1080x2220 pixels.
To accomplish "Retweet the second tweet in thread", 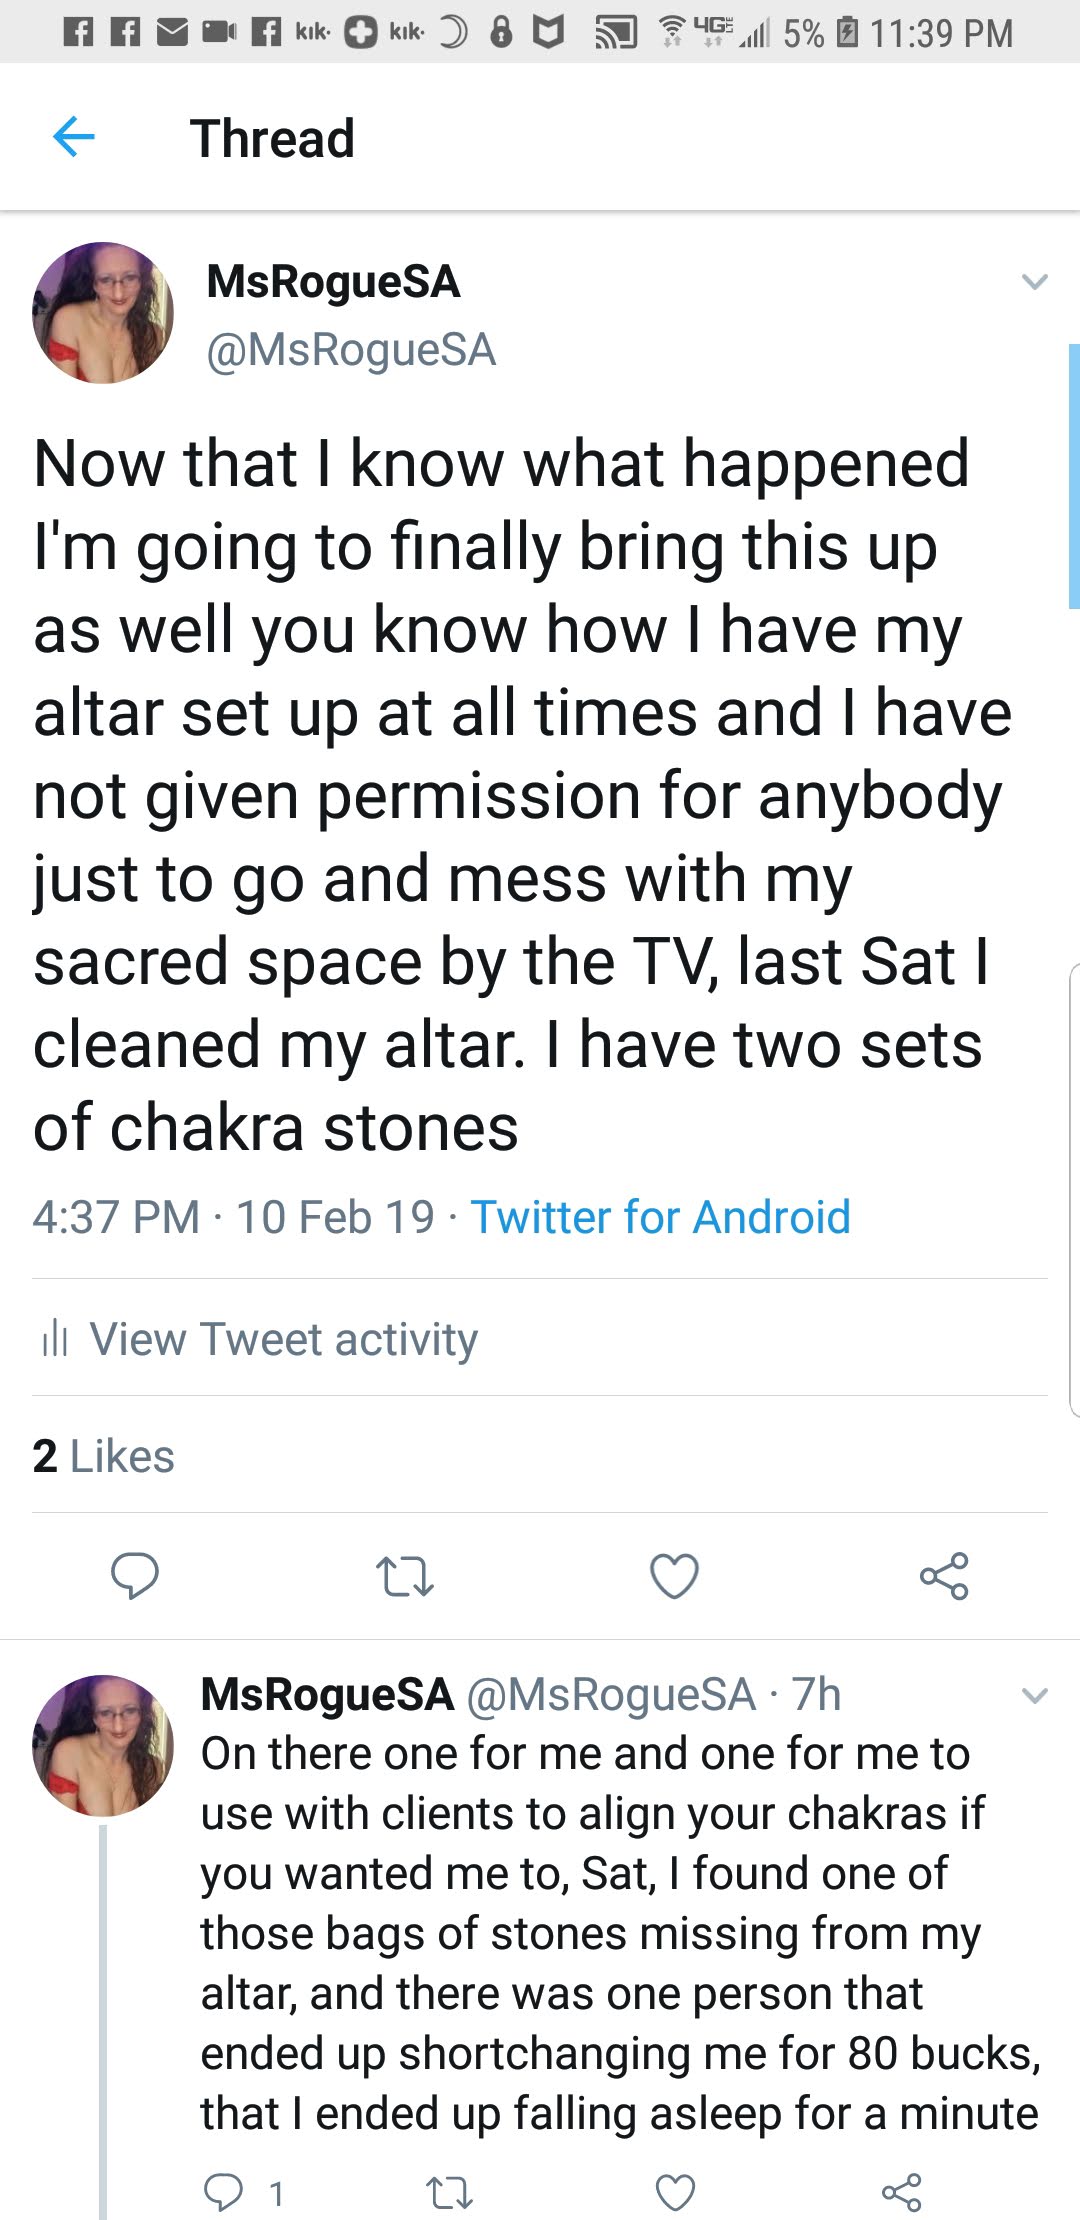I will click(449, 2193).
